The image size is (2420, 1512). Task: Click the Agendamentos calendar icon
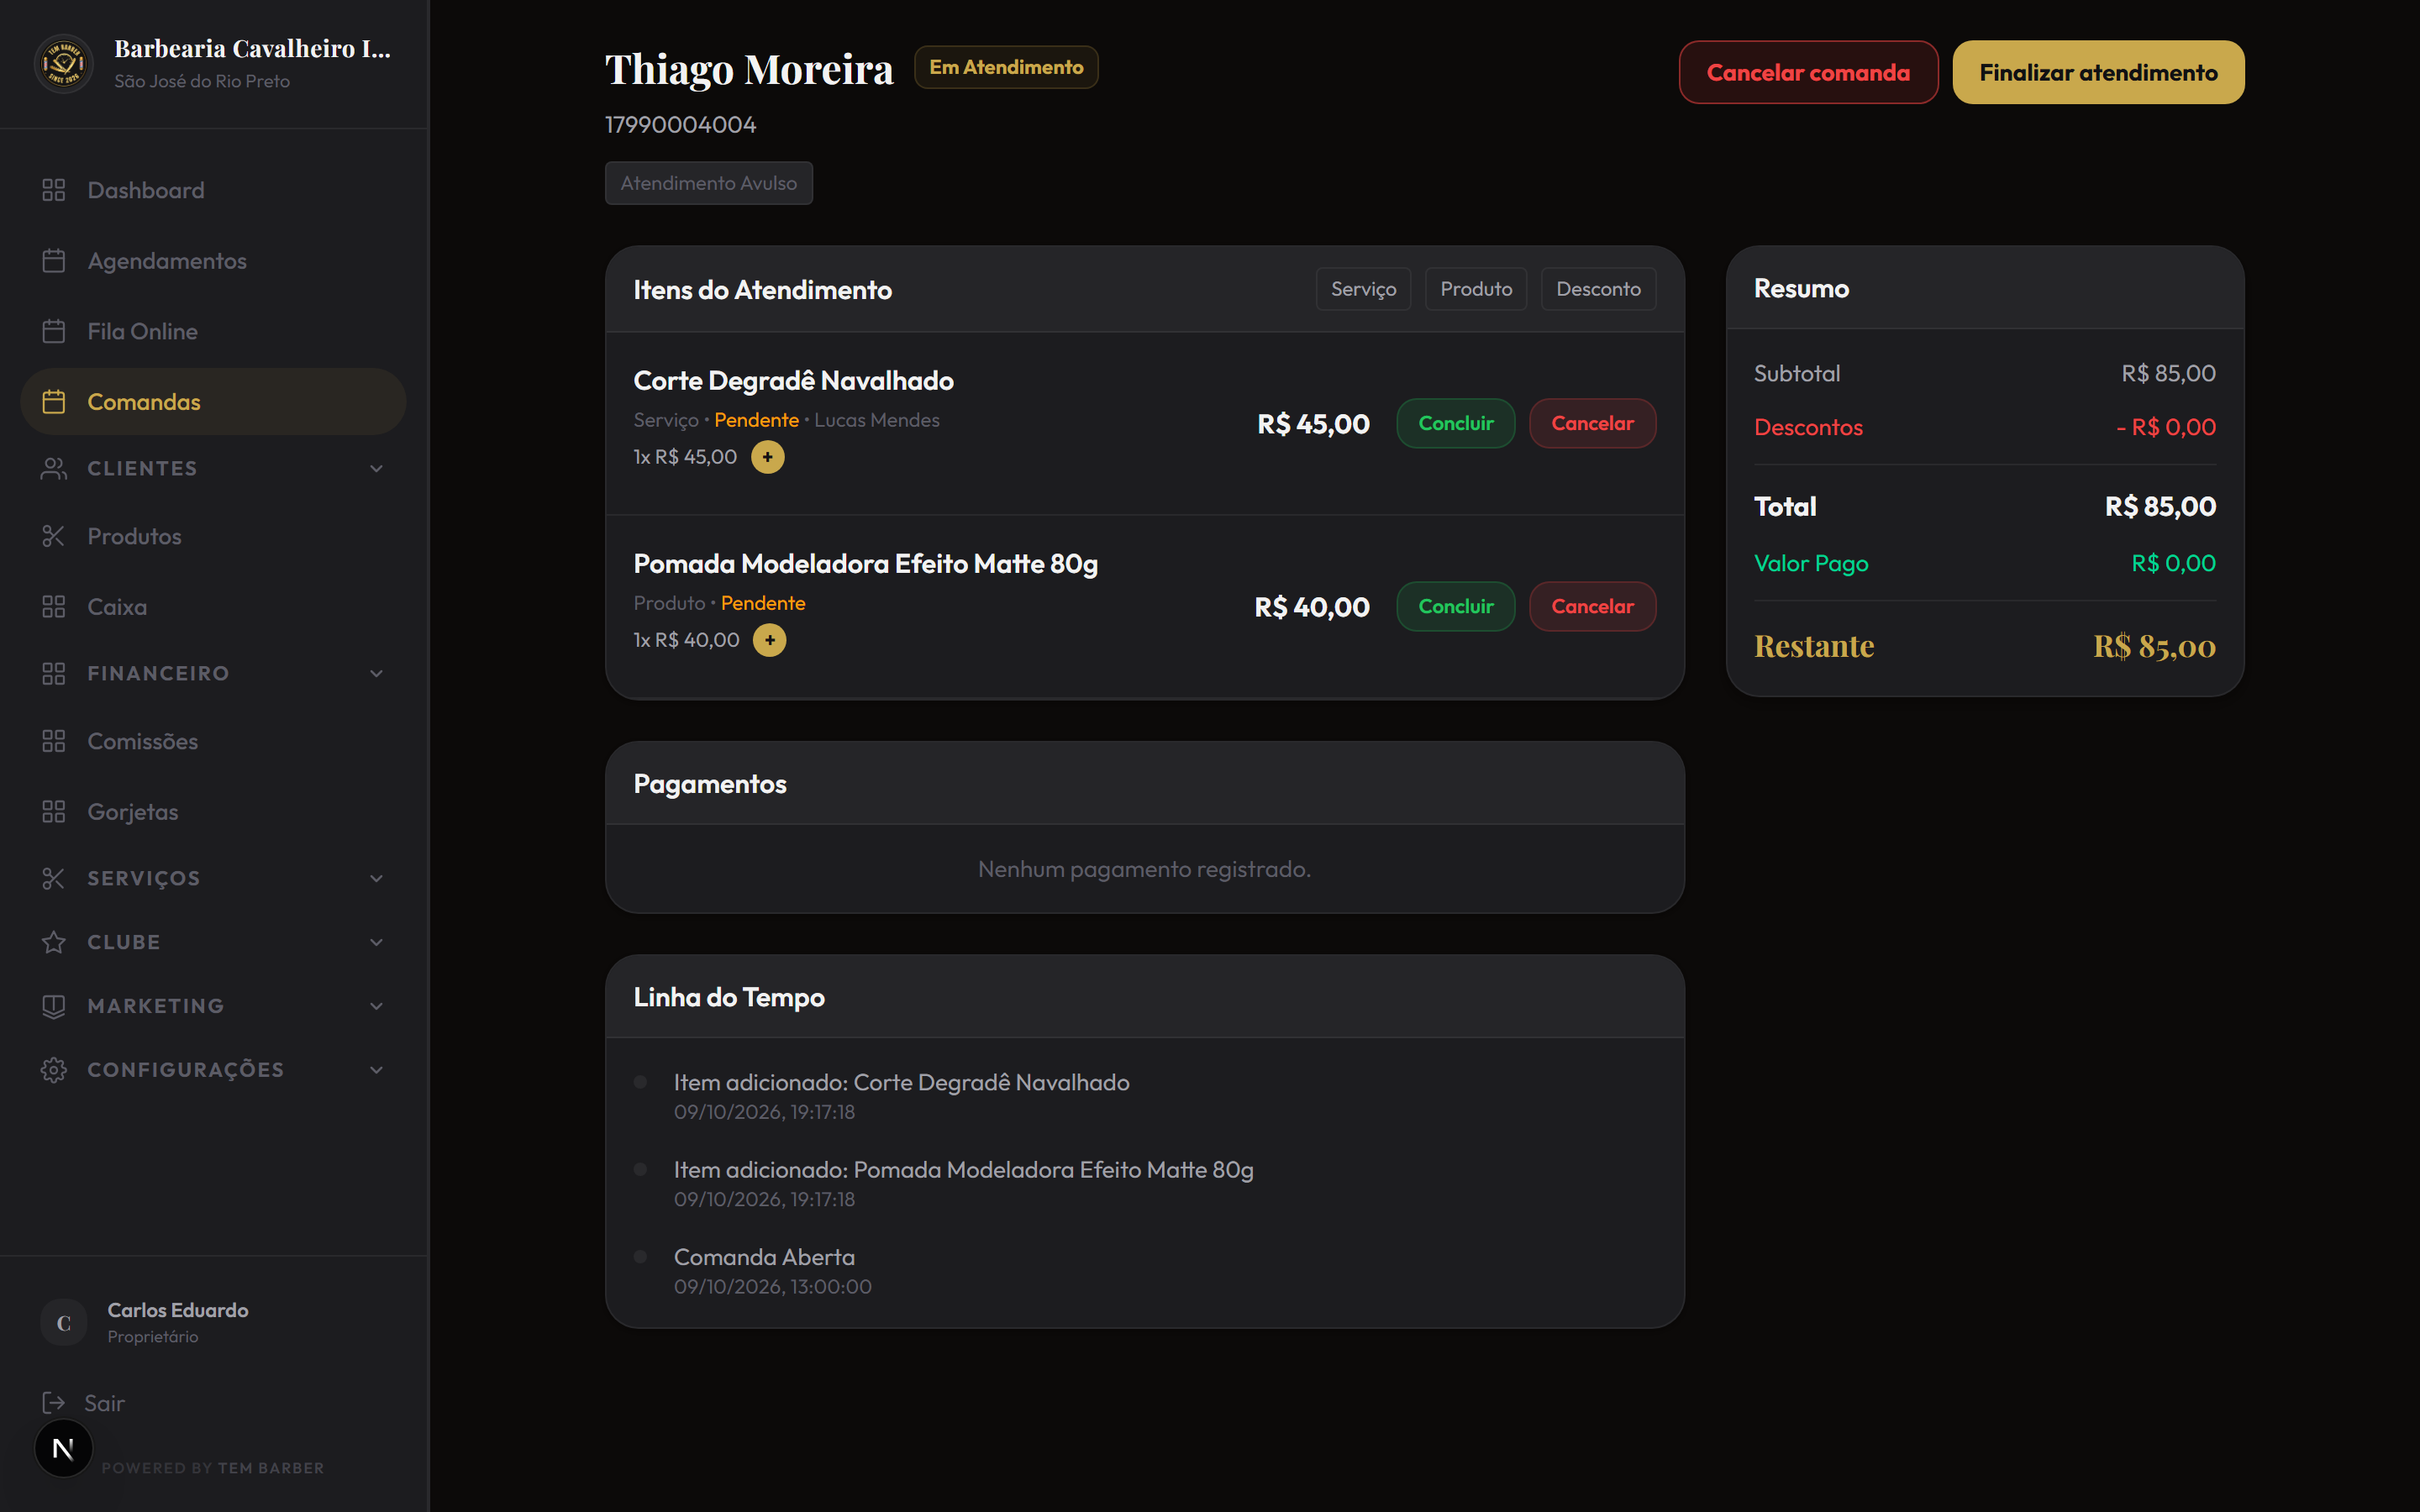pos(54,261)
